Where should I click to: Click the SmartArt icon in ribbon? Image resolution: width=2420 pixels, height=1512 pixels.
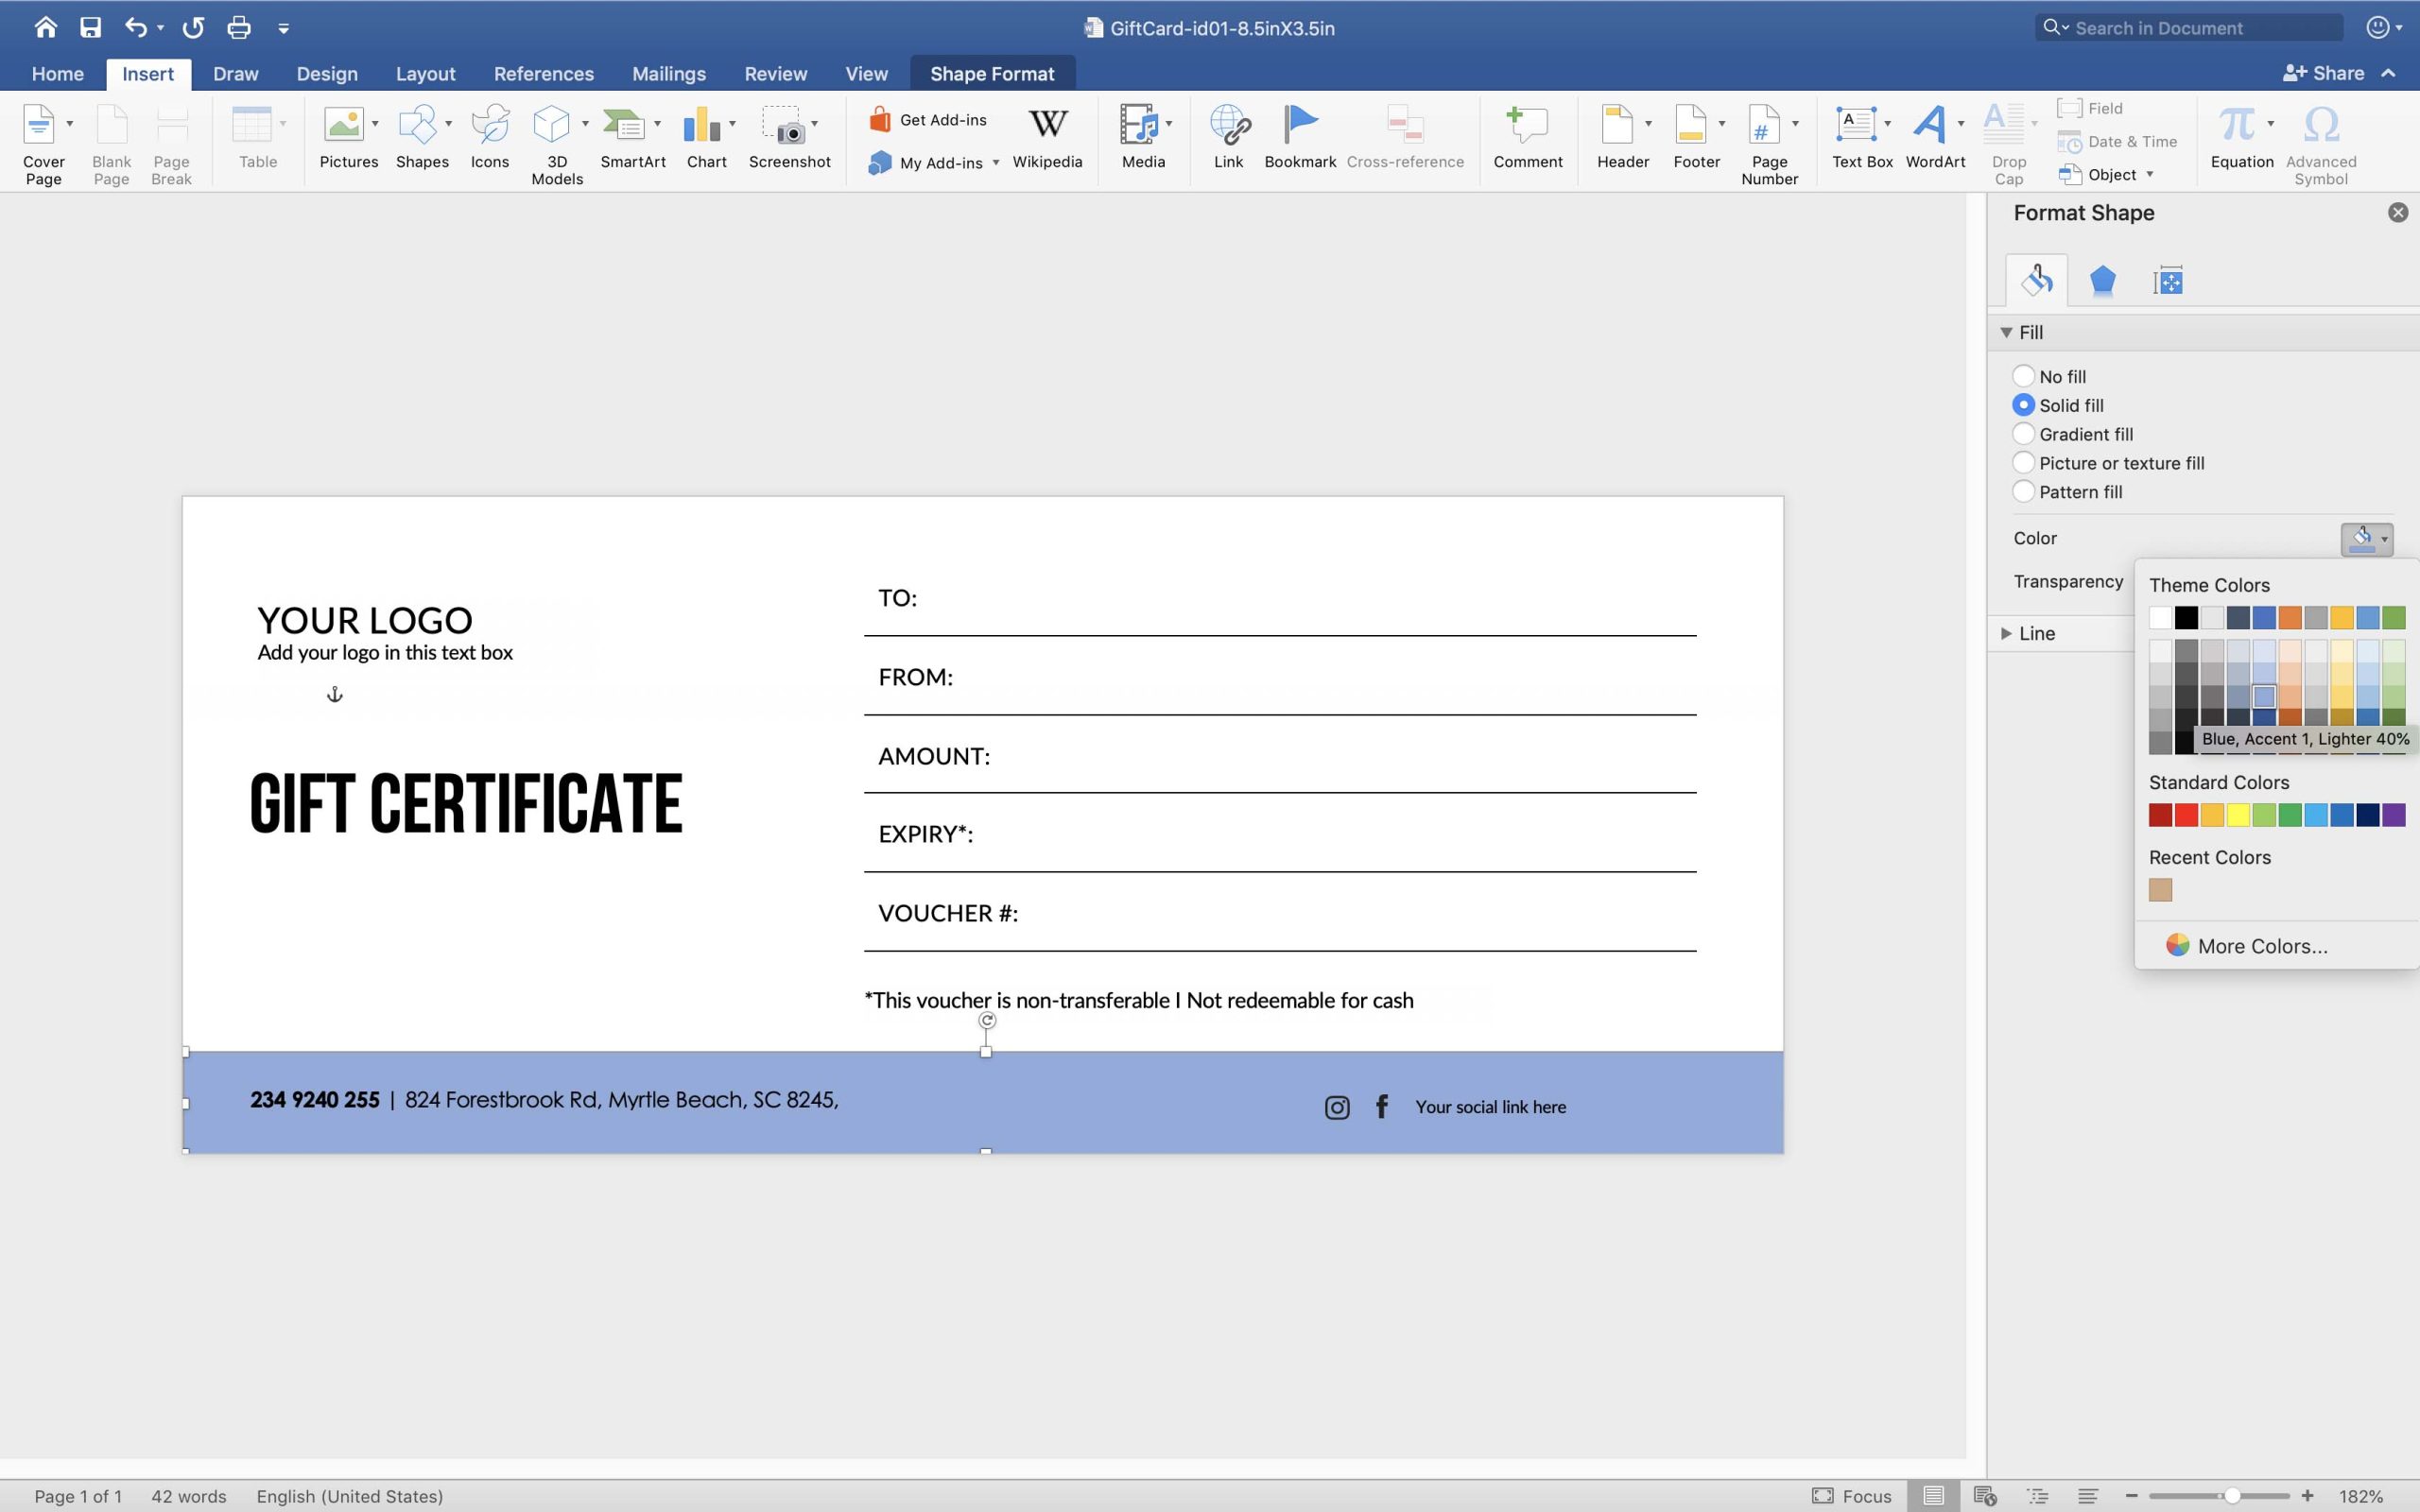click(x=625, y=126)
